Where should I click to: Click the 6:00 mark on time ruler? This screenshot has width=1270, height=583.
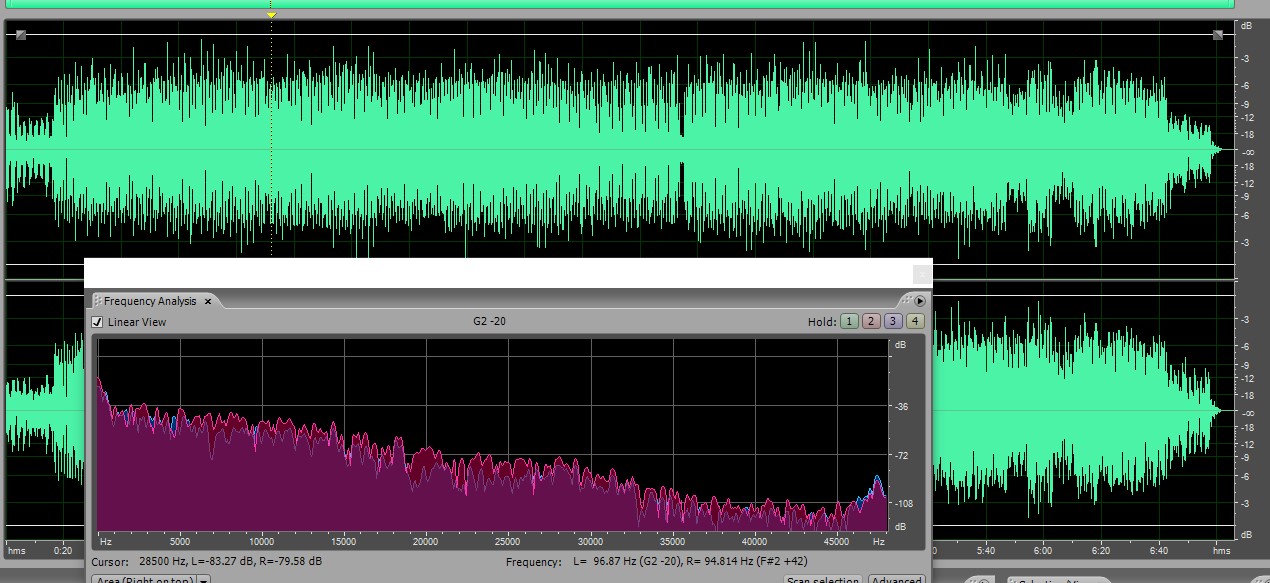[x=1043, y=551]
